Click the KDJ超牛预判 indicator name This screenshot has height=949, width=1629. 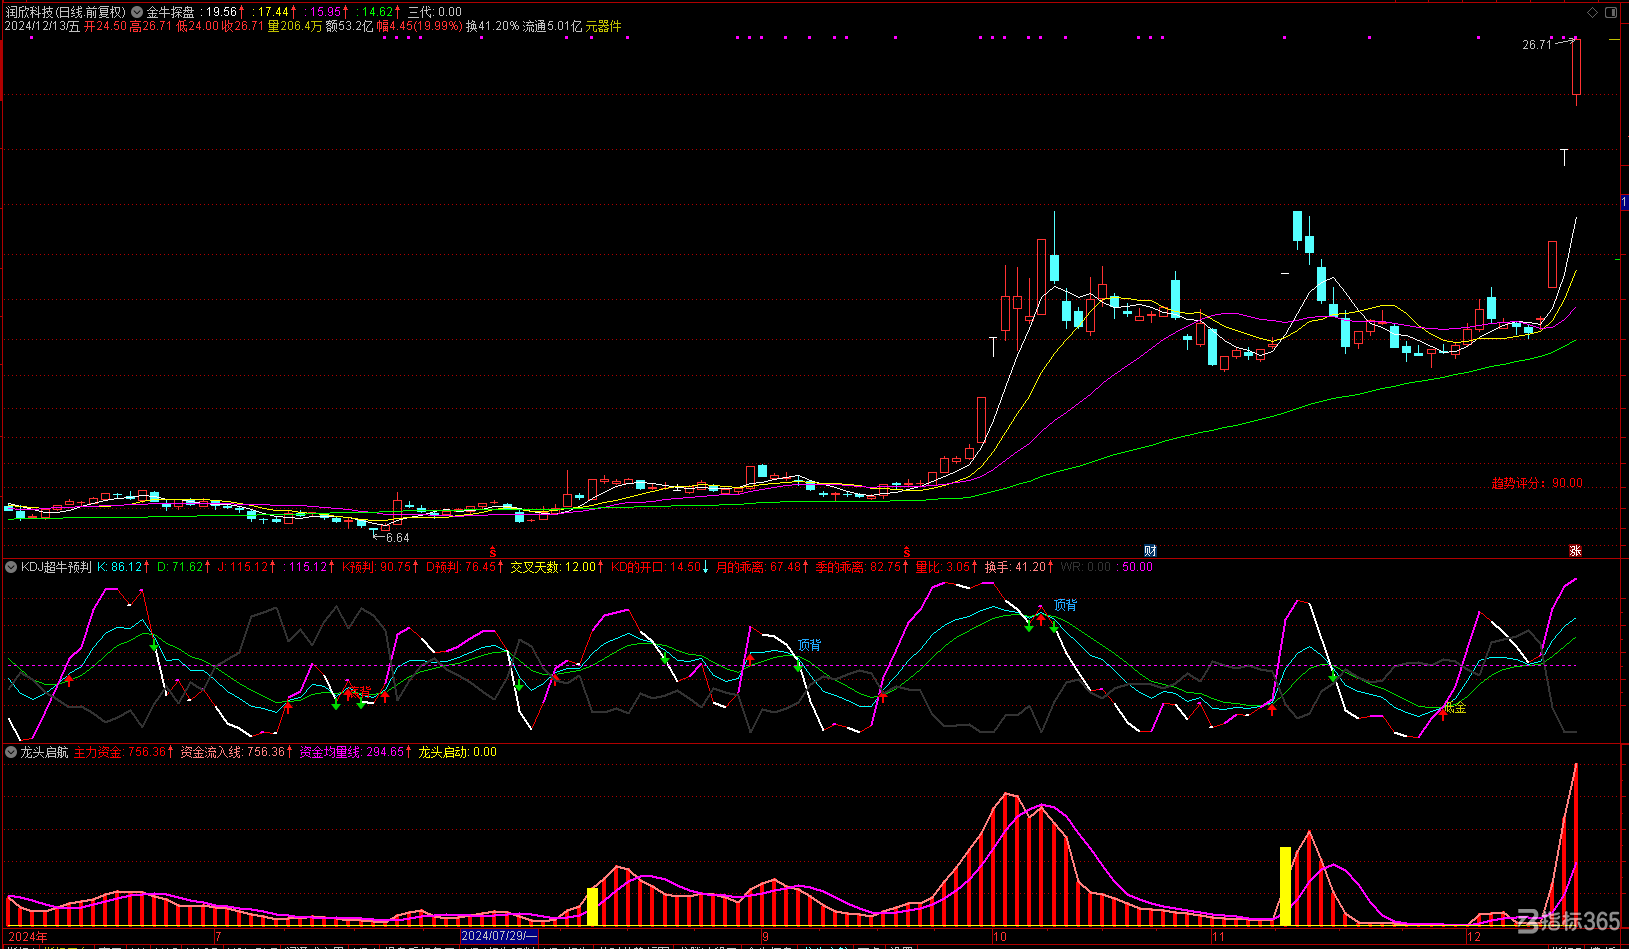[56, 567]
